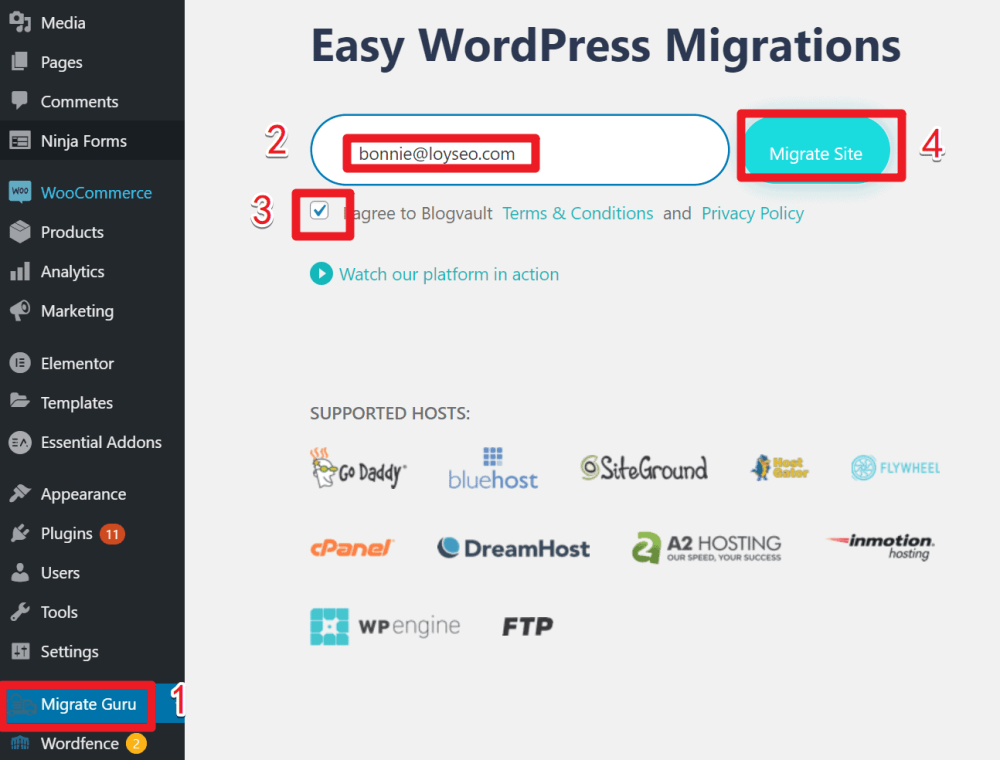This screenshot has height=760, width=1000.
Task: Click the Plugins update count badge 11
Action: point(112,534)
